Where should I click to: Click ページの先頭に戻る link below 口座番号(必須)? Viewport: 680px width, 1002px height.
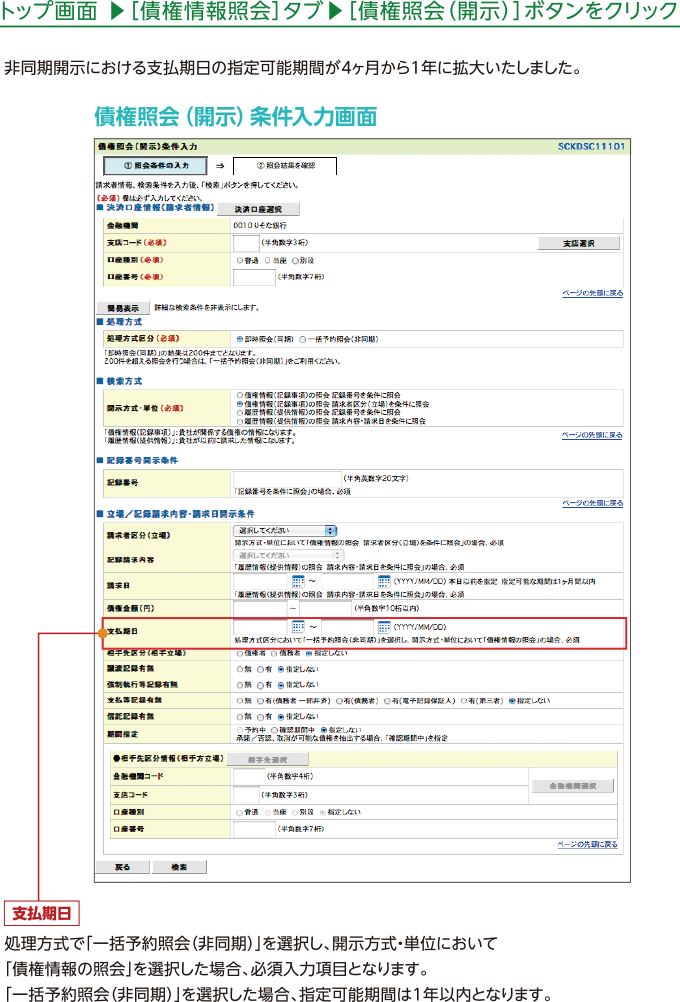592,293
